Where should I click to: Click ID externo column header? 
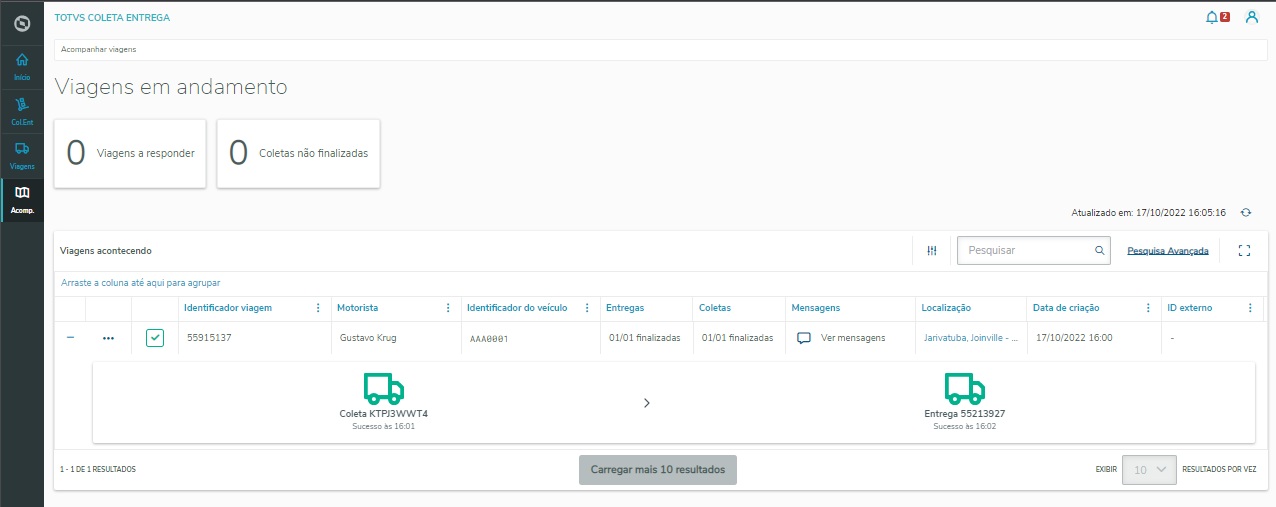(x=1189, y=308)
